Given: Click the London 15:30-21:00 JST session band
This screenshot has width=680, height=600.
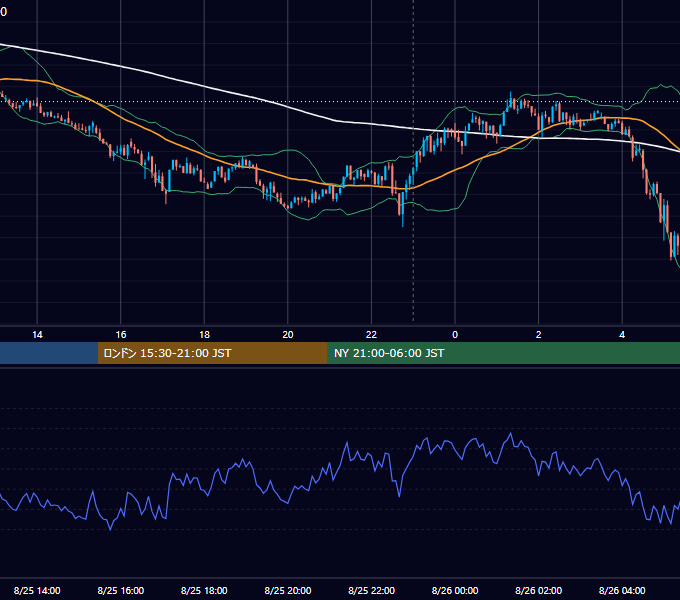Looking at the screenshot, I should [x=212, y=353].
